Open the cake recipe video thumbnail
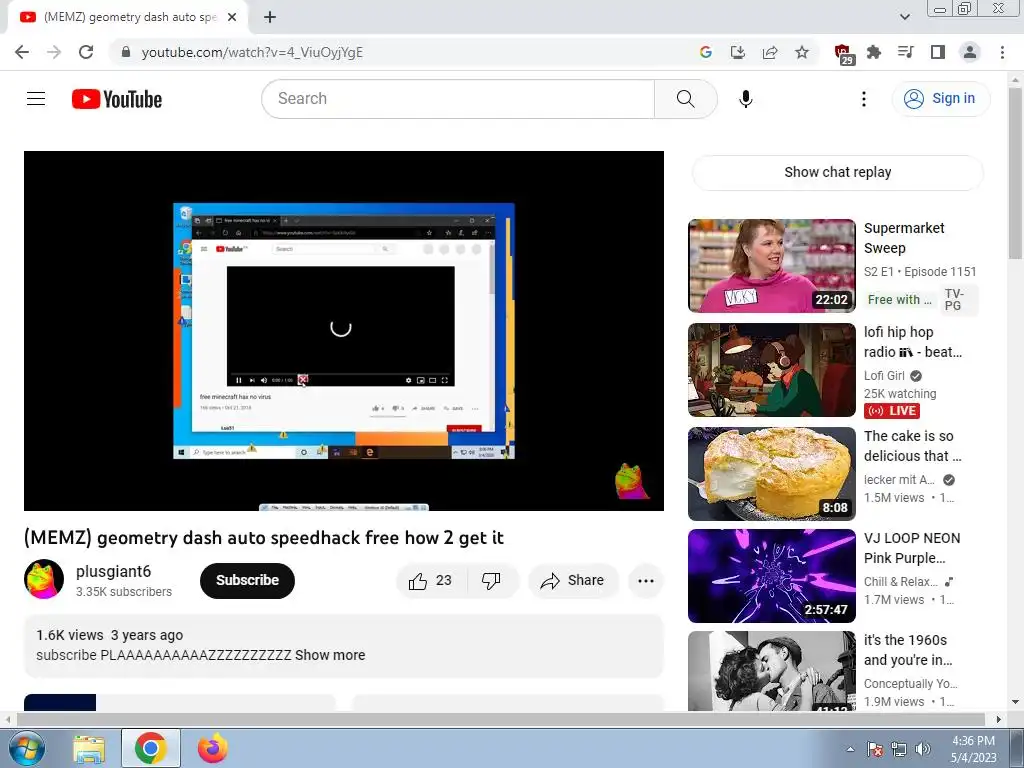This screenshot has height=768, width=1024. tap(771, 473)
